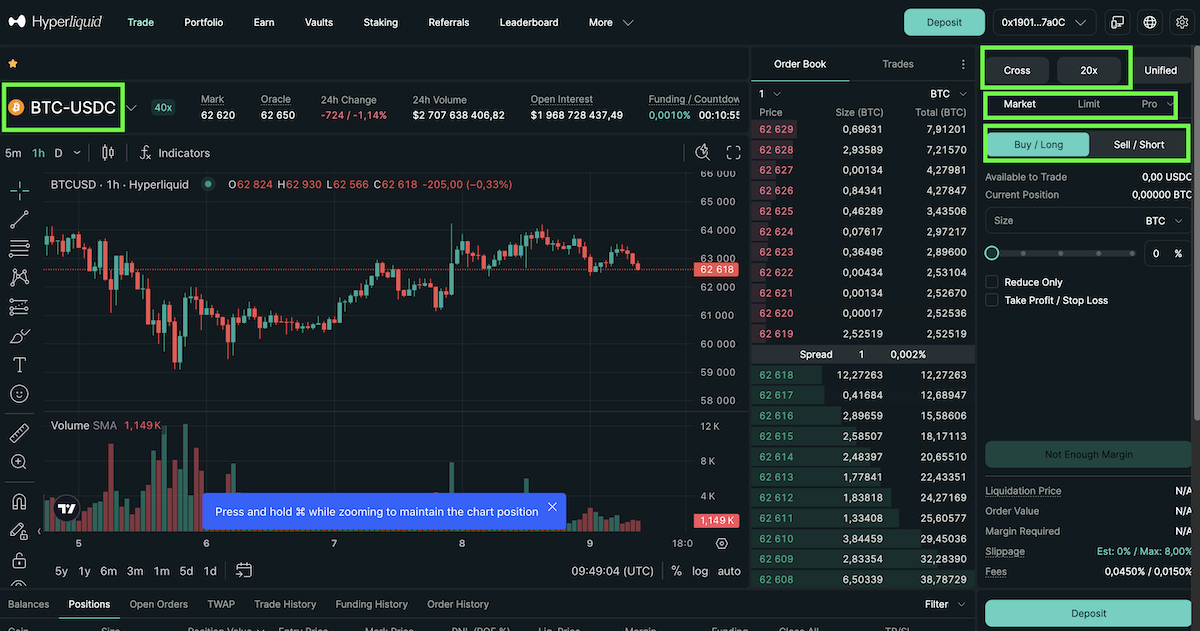The image size is (1200, 631).
Task: Select the Fibonacci retracement lines tool
Action: (19, 248)
